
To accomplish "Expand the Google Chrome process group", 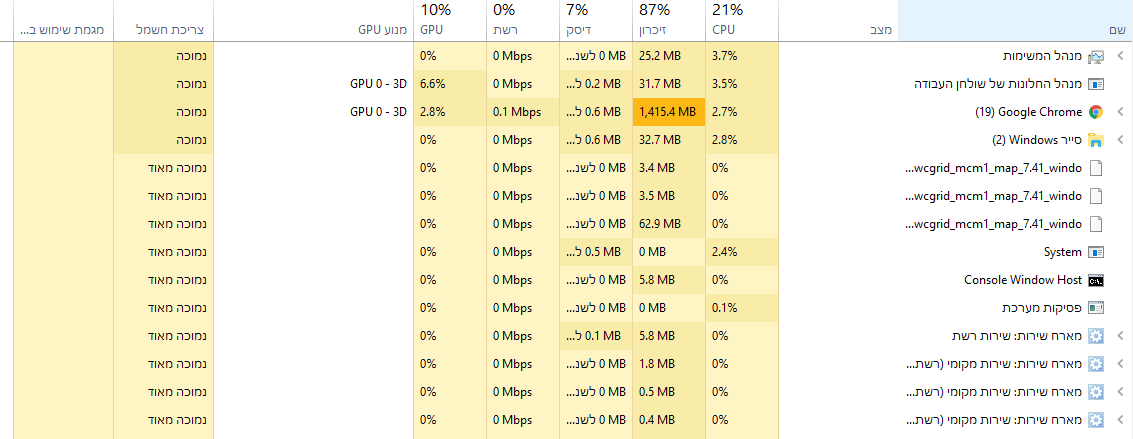I will pos(1119,112).
